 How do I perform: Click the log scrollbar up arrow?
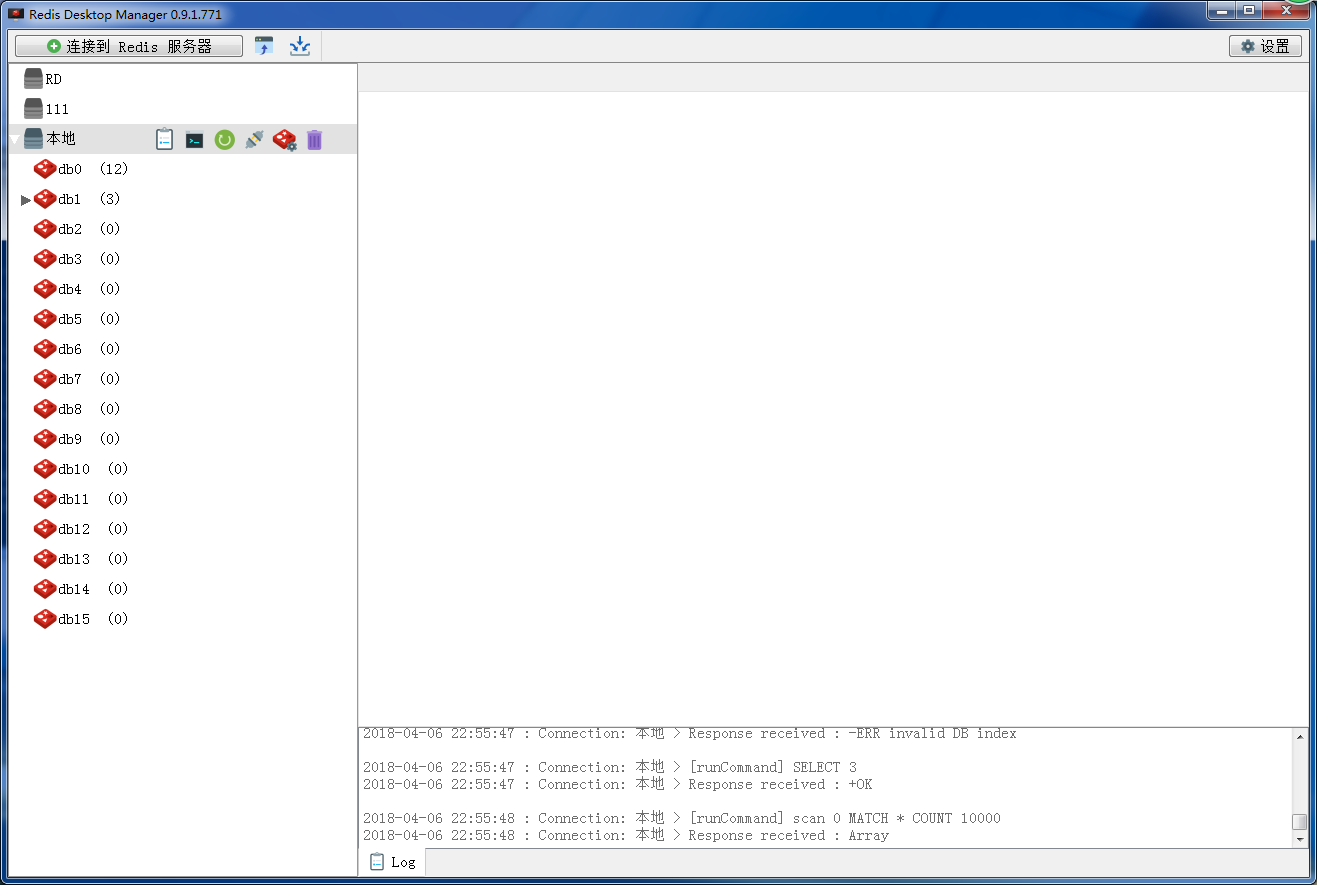coord(1300,737)
